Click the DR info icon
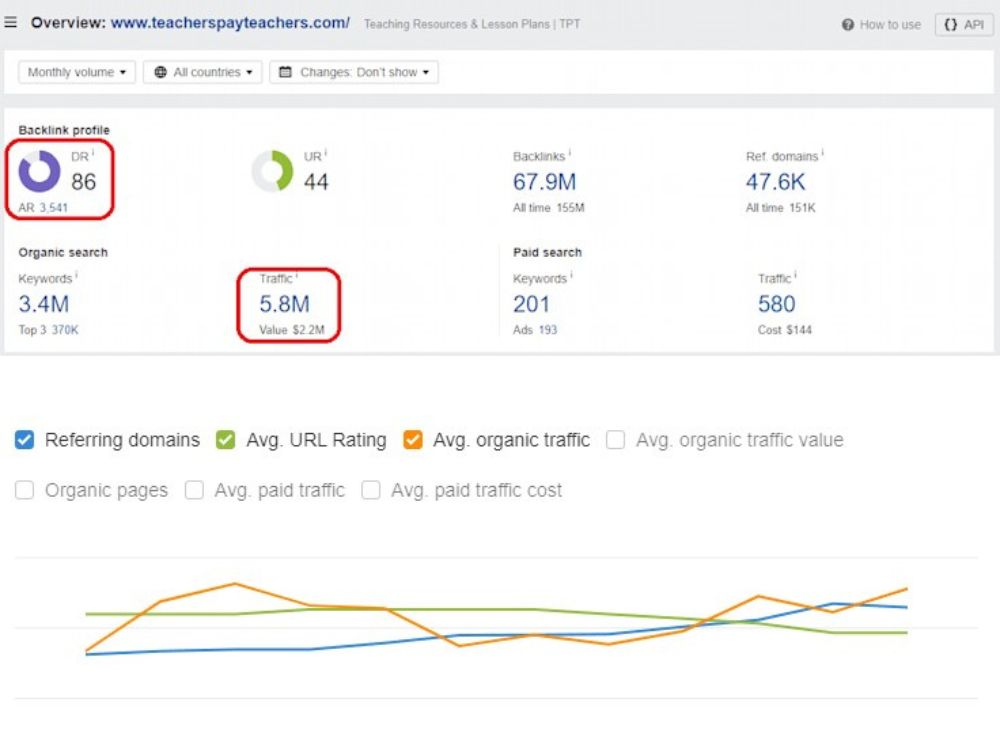 pos(93,153)
